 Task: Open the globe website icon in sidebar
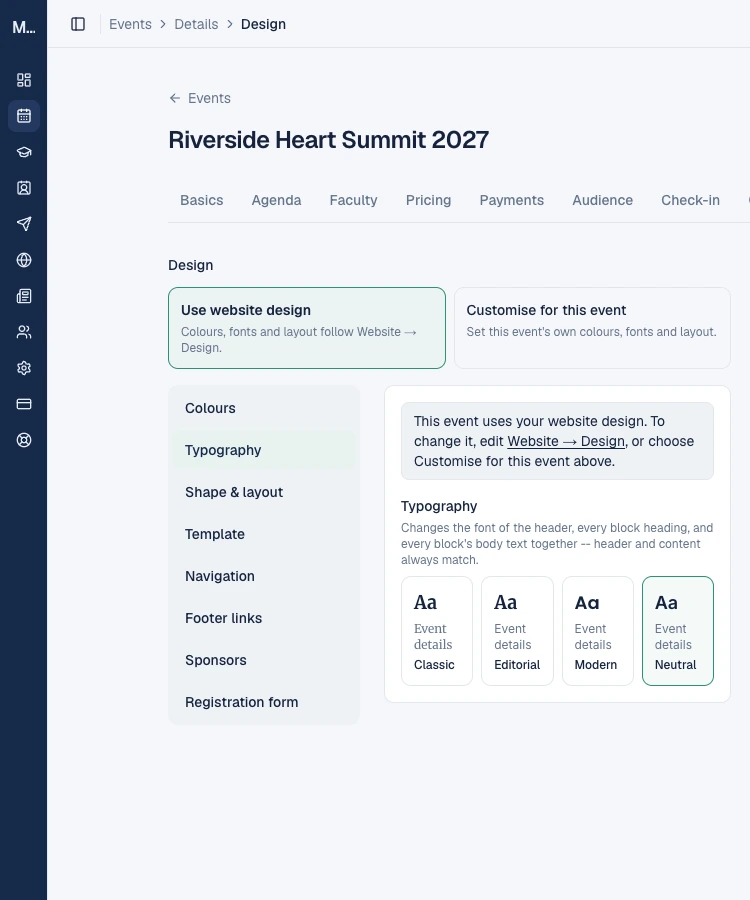(24, 260)
